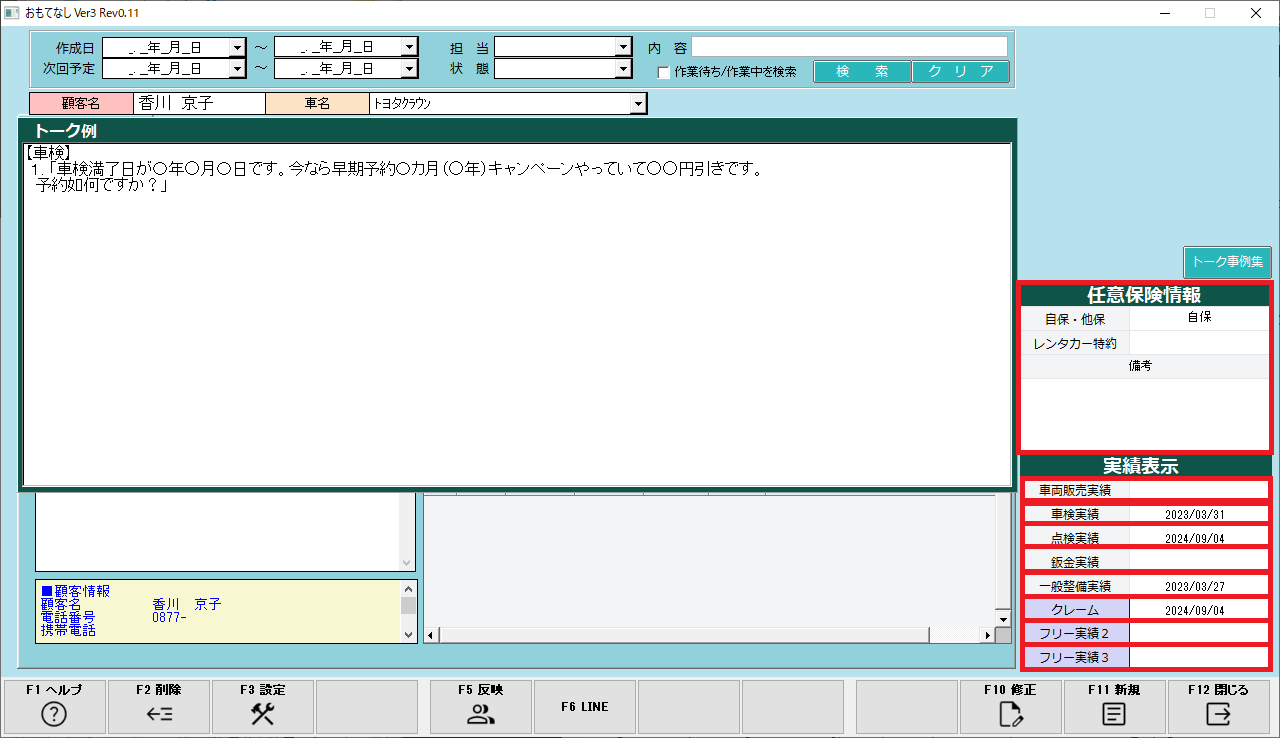Click F5 反映 person icon
The image size is (1280, 738).
(x=481, y=714)
